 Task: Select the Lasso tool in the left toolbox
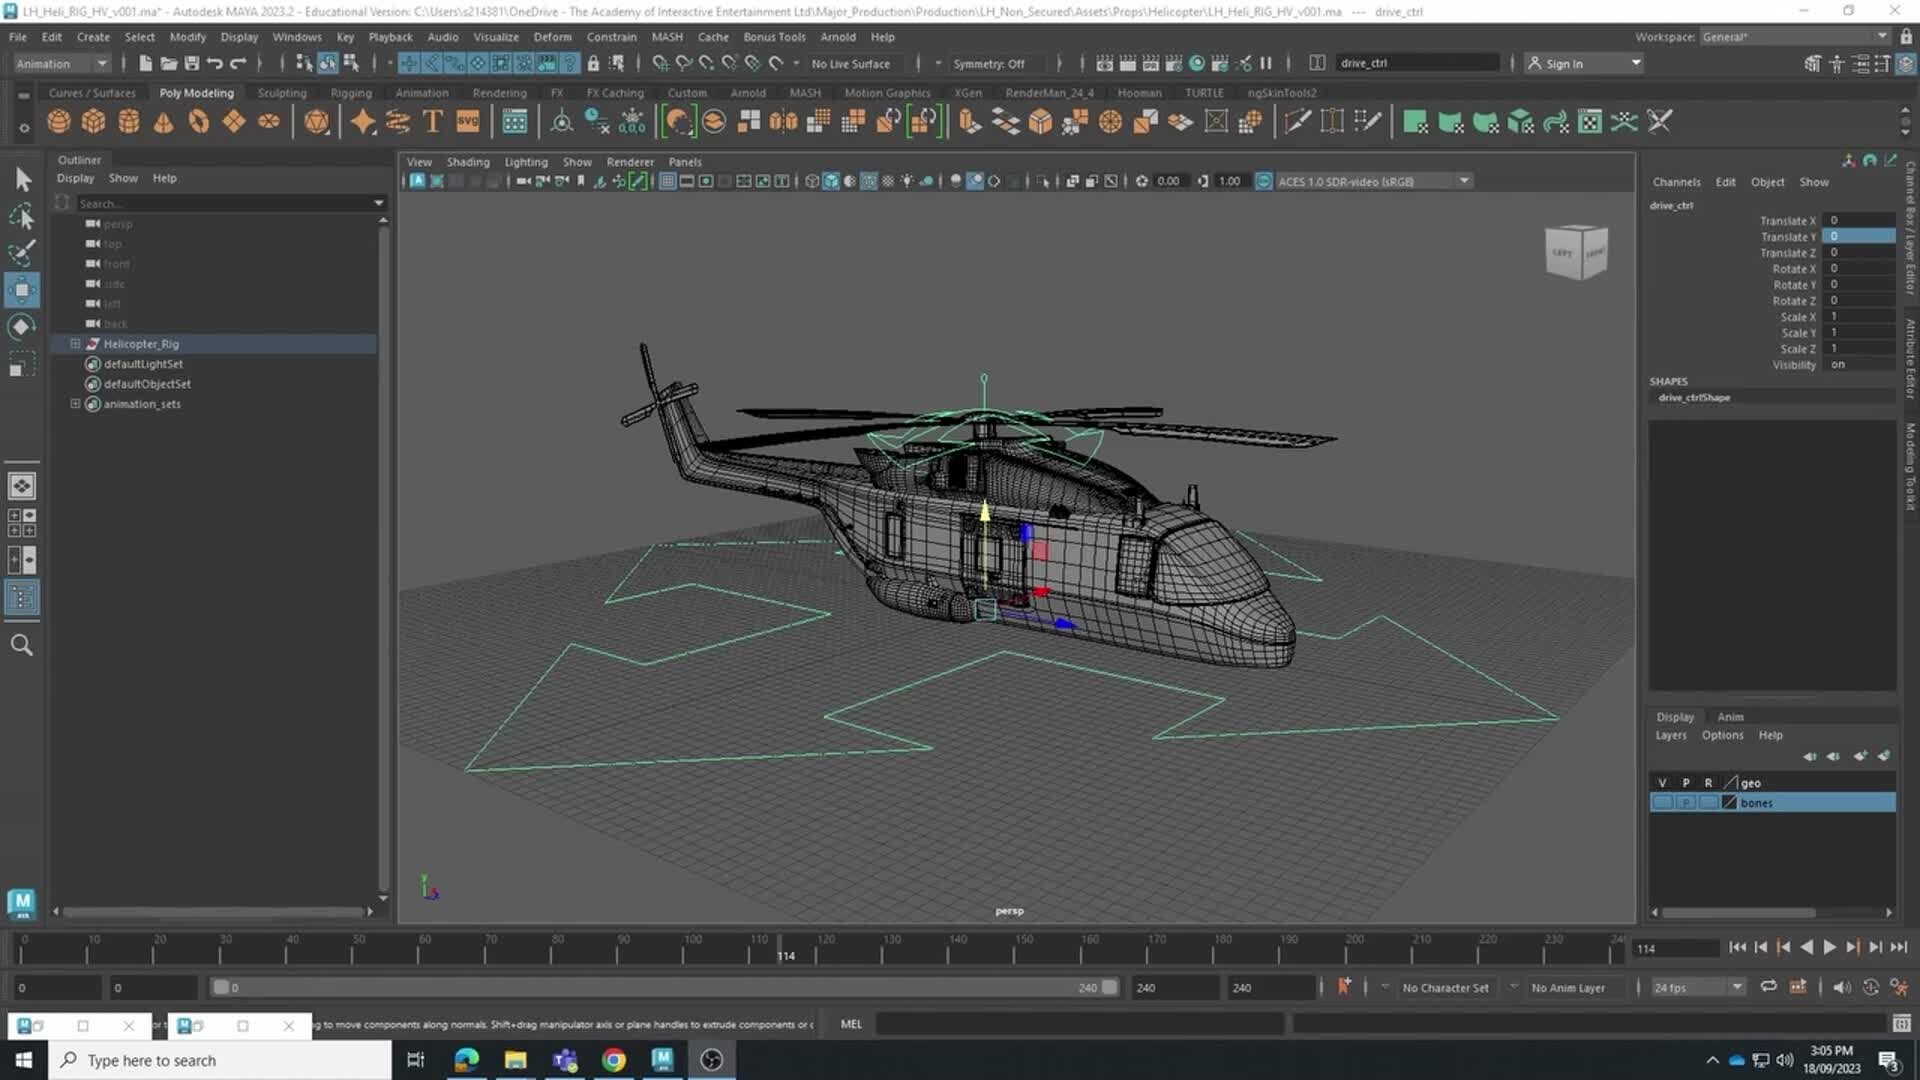(x=22, y=216)
